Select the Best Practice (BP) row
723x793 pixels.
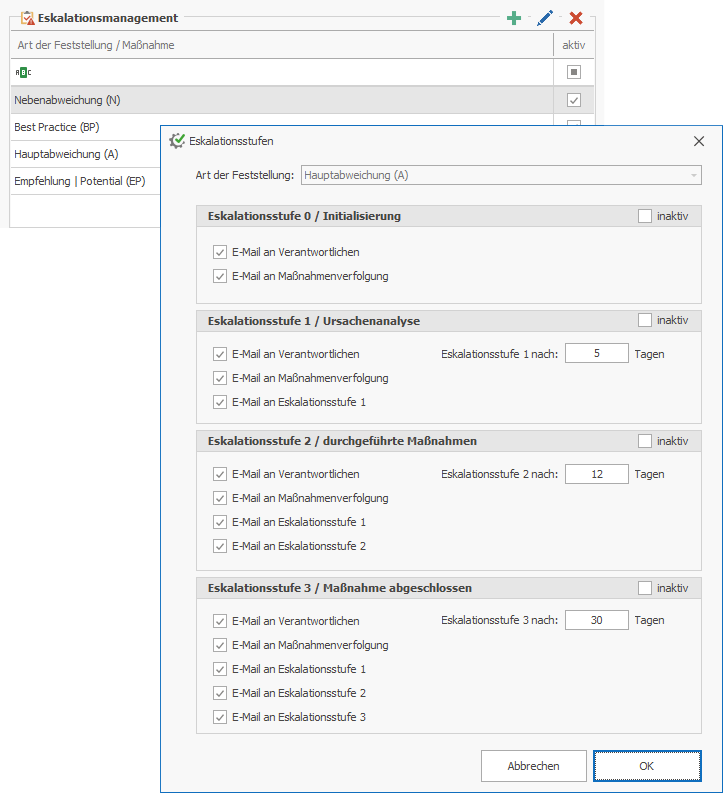pos(86,127)
